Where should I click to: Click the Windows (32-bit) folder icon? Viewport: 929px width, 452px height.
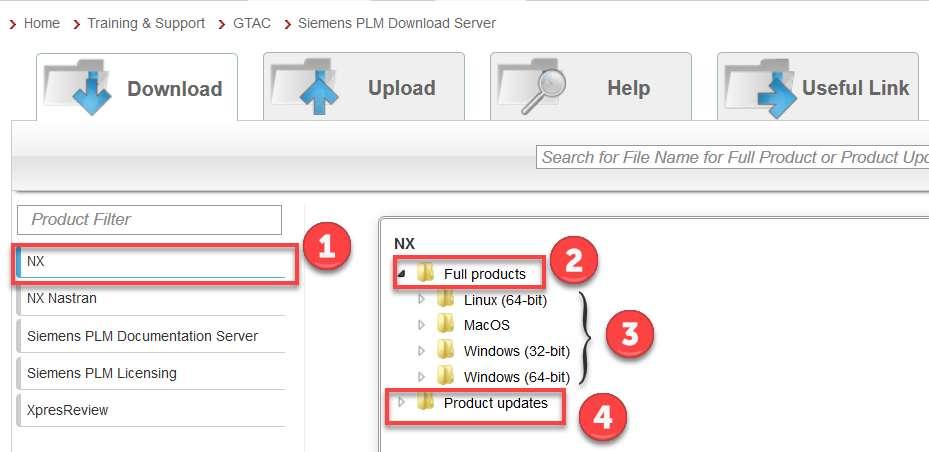click(x=445, y=351)
